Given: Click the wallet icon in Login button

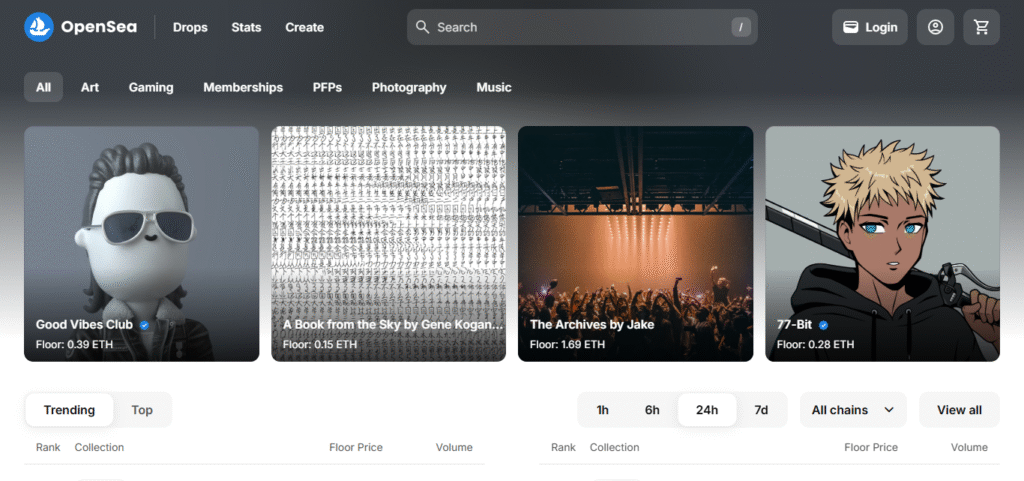Looking at the screenshot, I should click(x=850, y=27).
